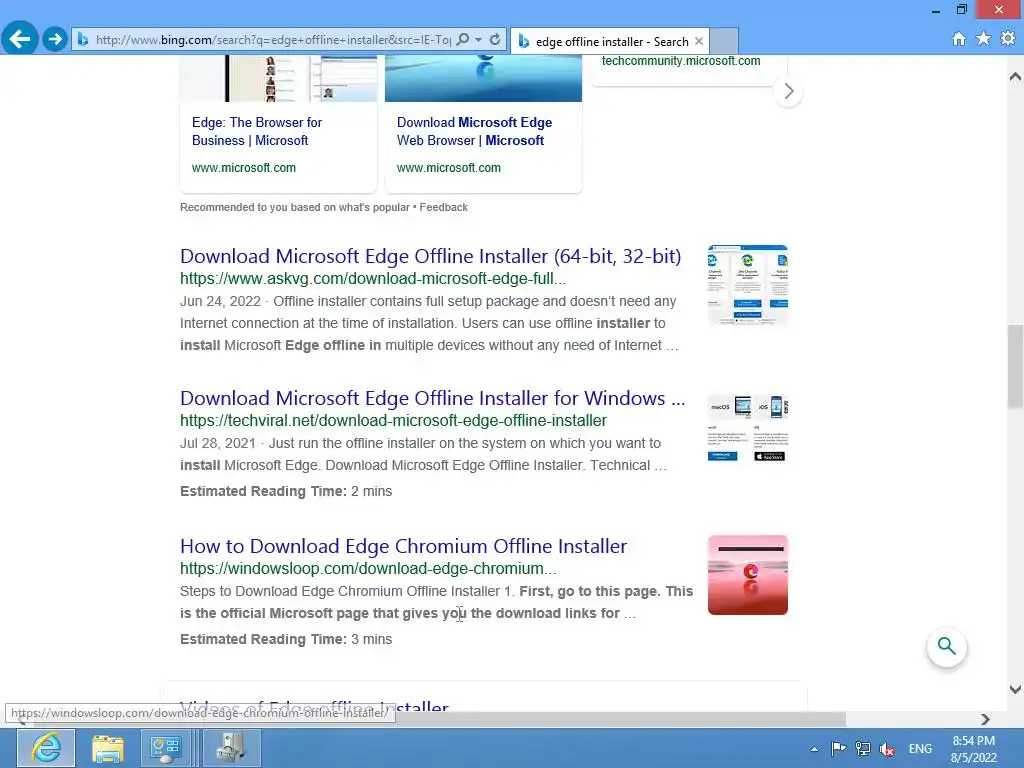Click the Feedback link under recommendations
The width and height of the screenshot is (1024, 768).
[x=443, y=207]
